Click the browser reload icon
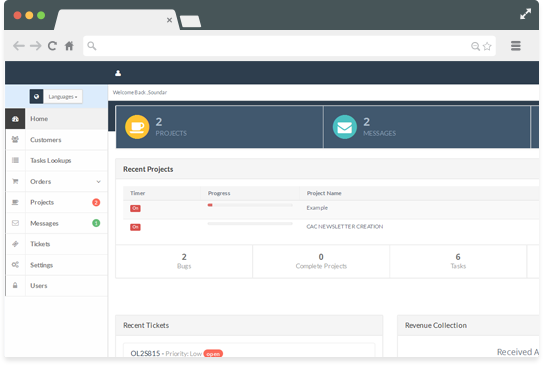The image size is (543, 365). (52, 46)
